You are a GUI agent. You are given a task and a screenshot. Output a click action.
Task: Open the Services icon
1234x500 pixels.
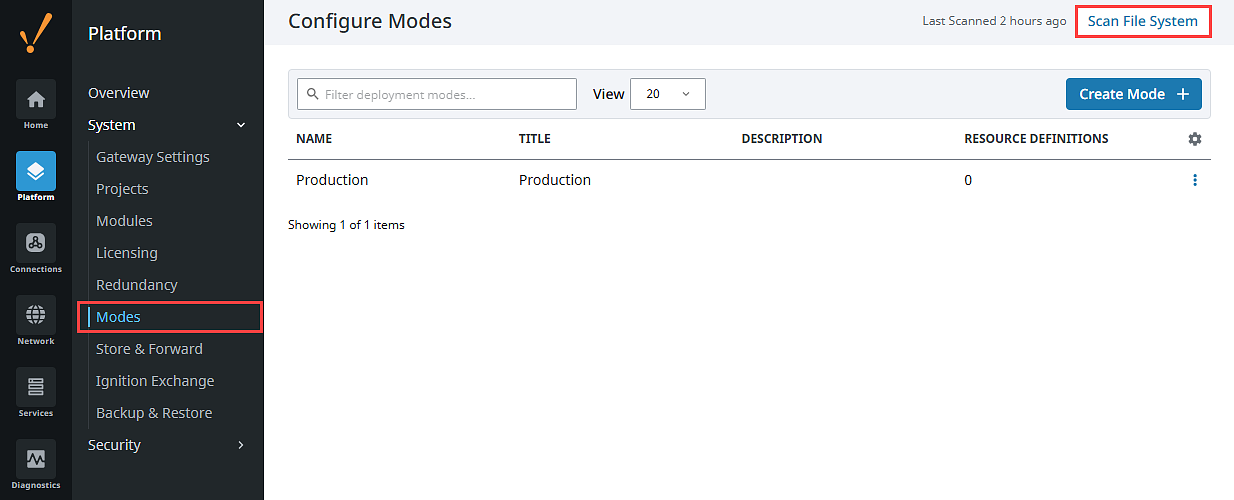(36, 387)
